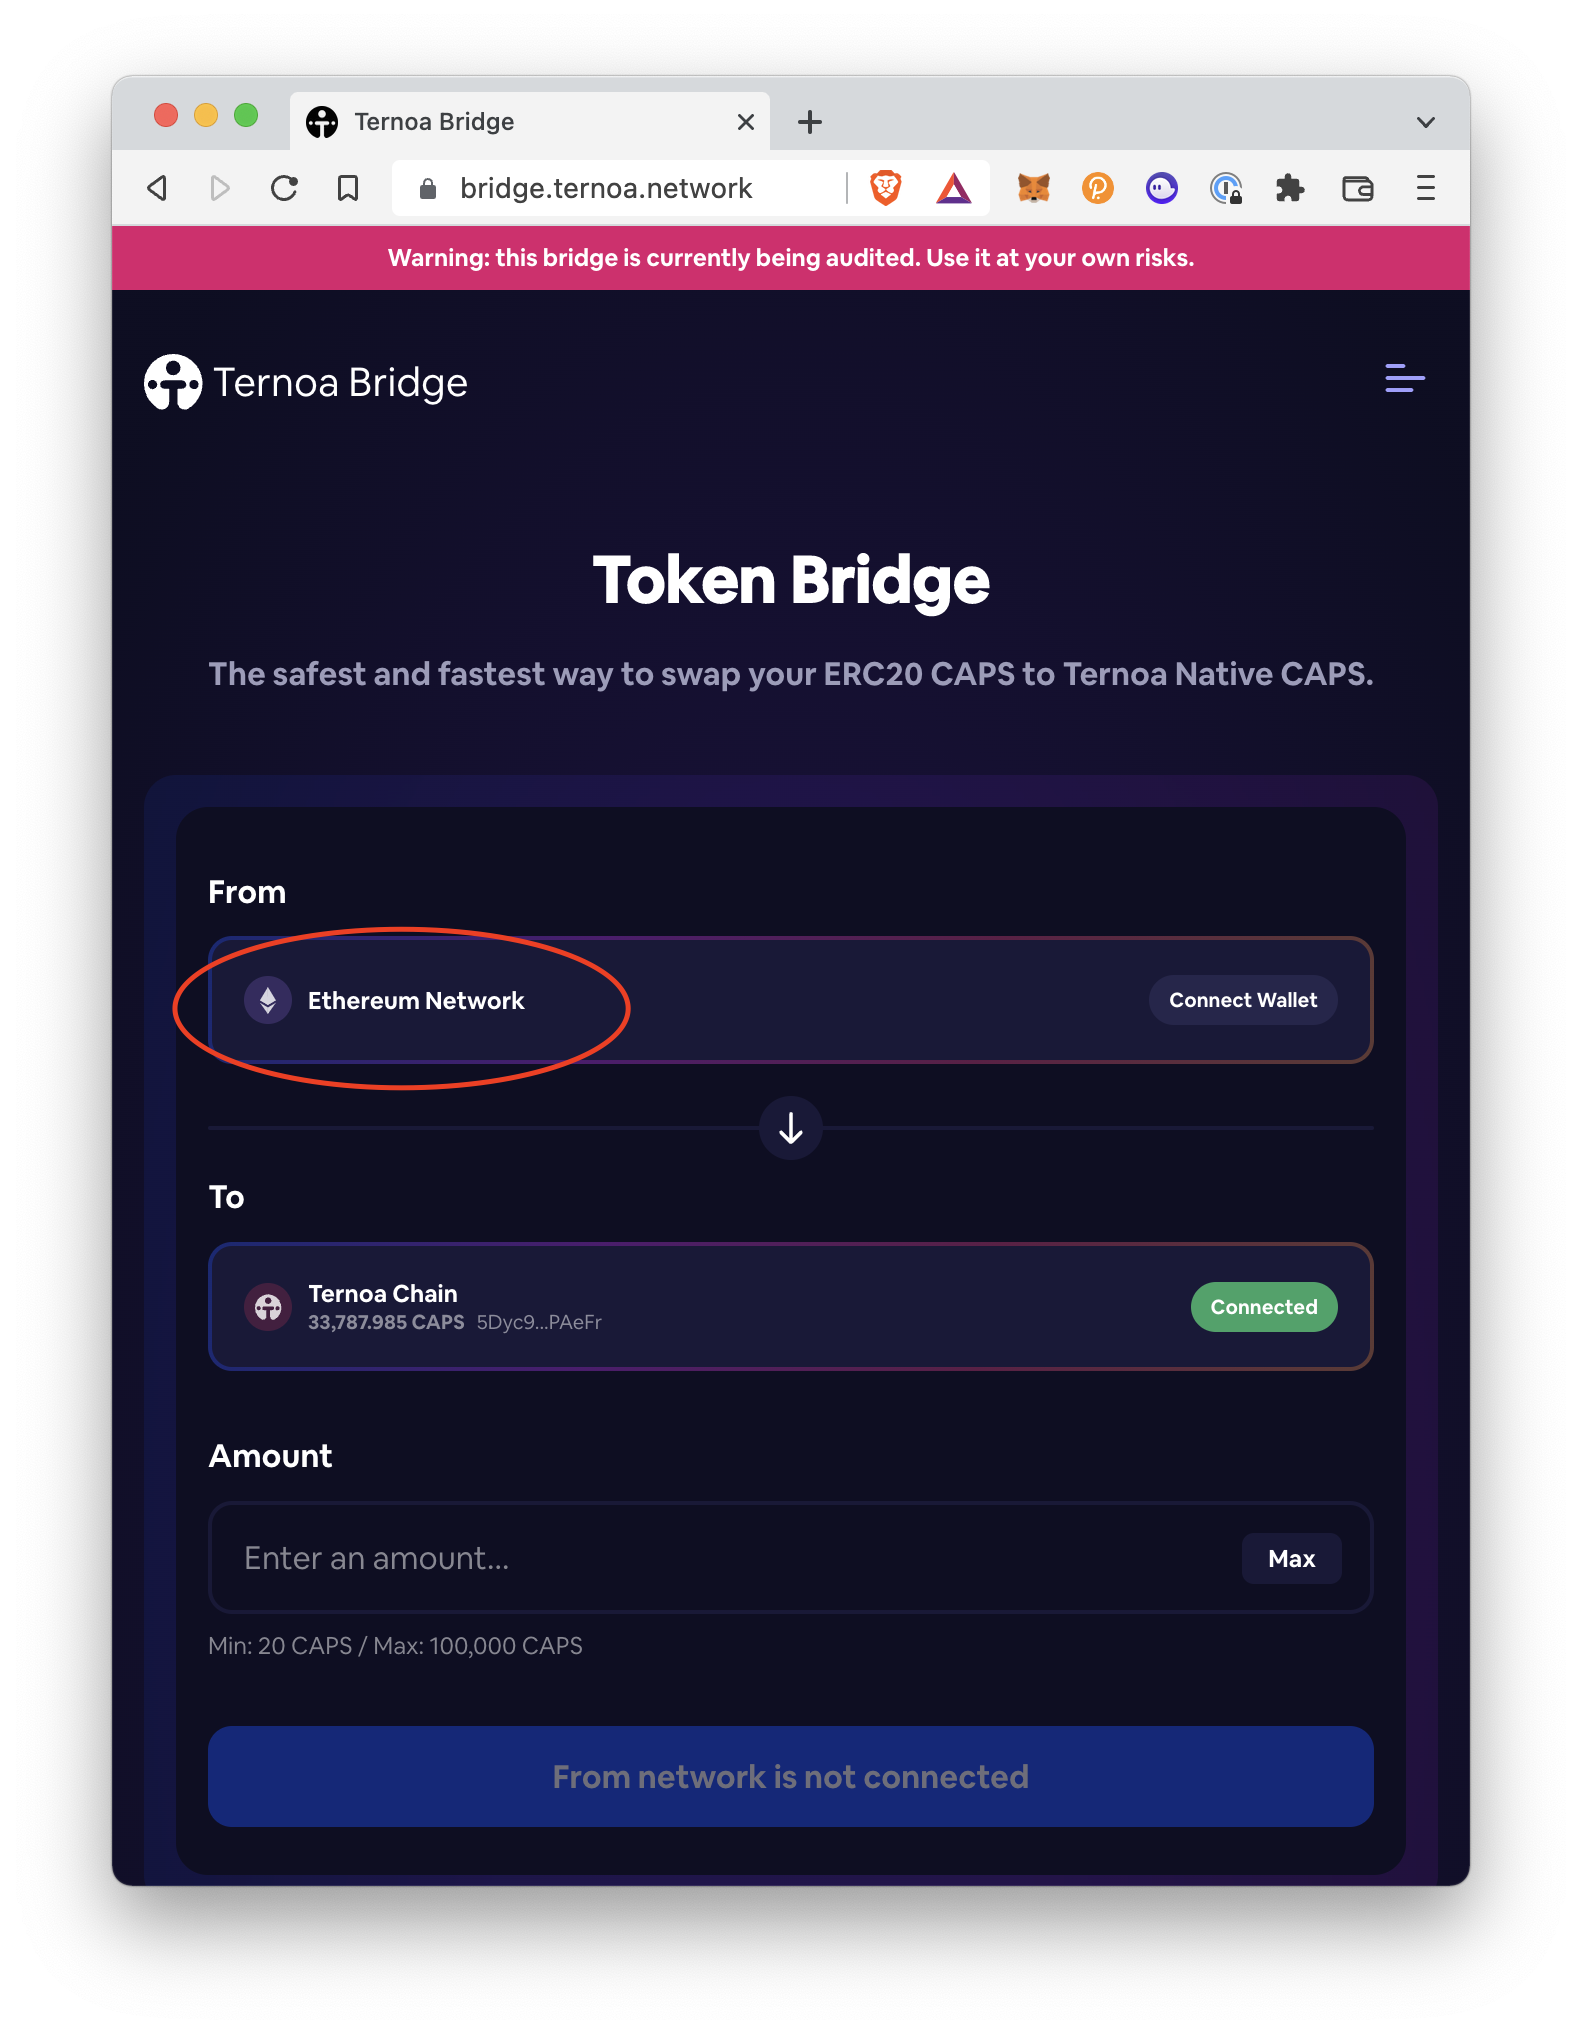The height and width of the screenshot is (2034, 1582).
Task: Click the green Connected button
Action: pos(1263,1307)
